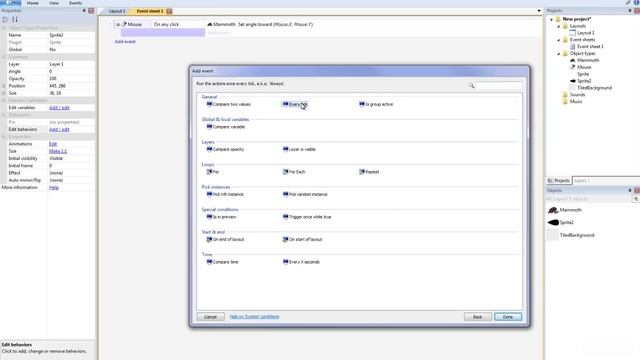Click the TiledBackground thumbnail in Objects panel
Screen dimensions: 640x360
553,235
